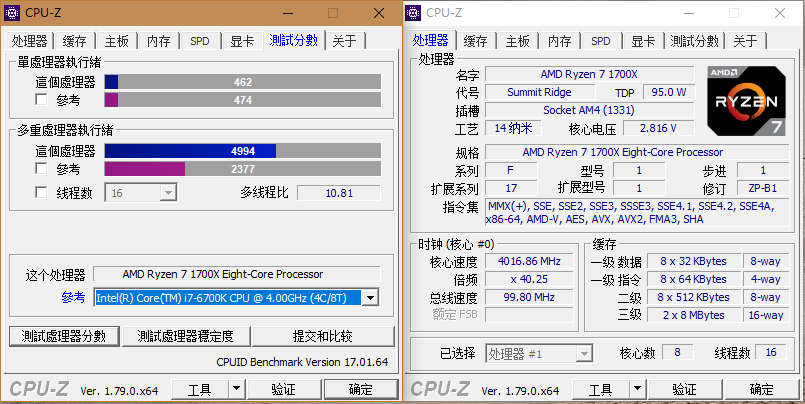
Task: Click 扩展系列 value 17
Action: pyautogui.click(x=511, y=188)
